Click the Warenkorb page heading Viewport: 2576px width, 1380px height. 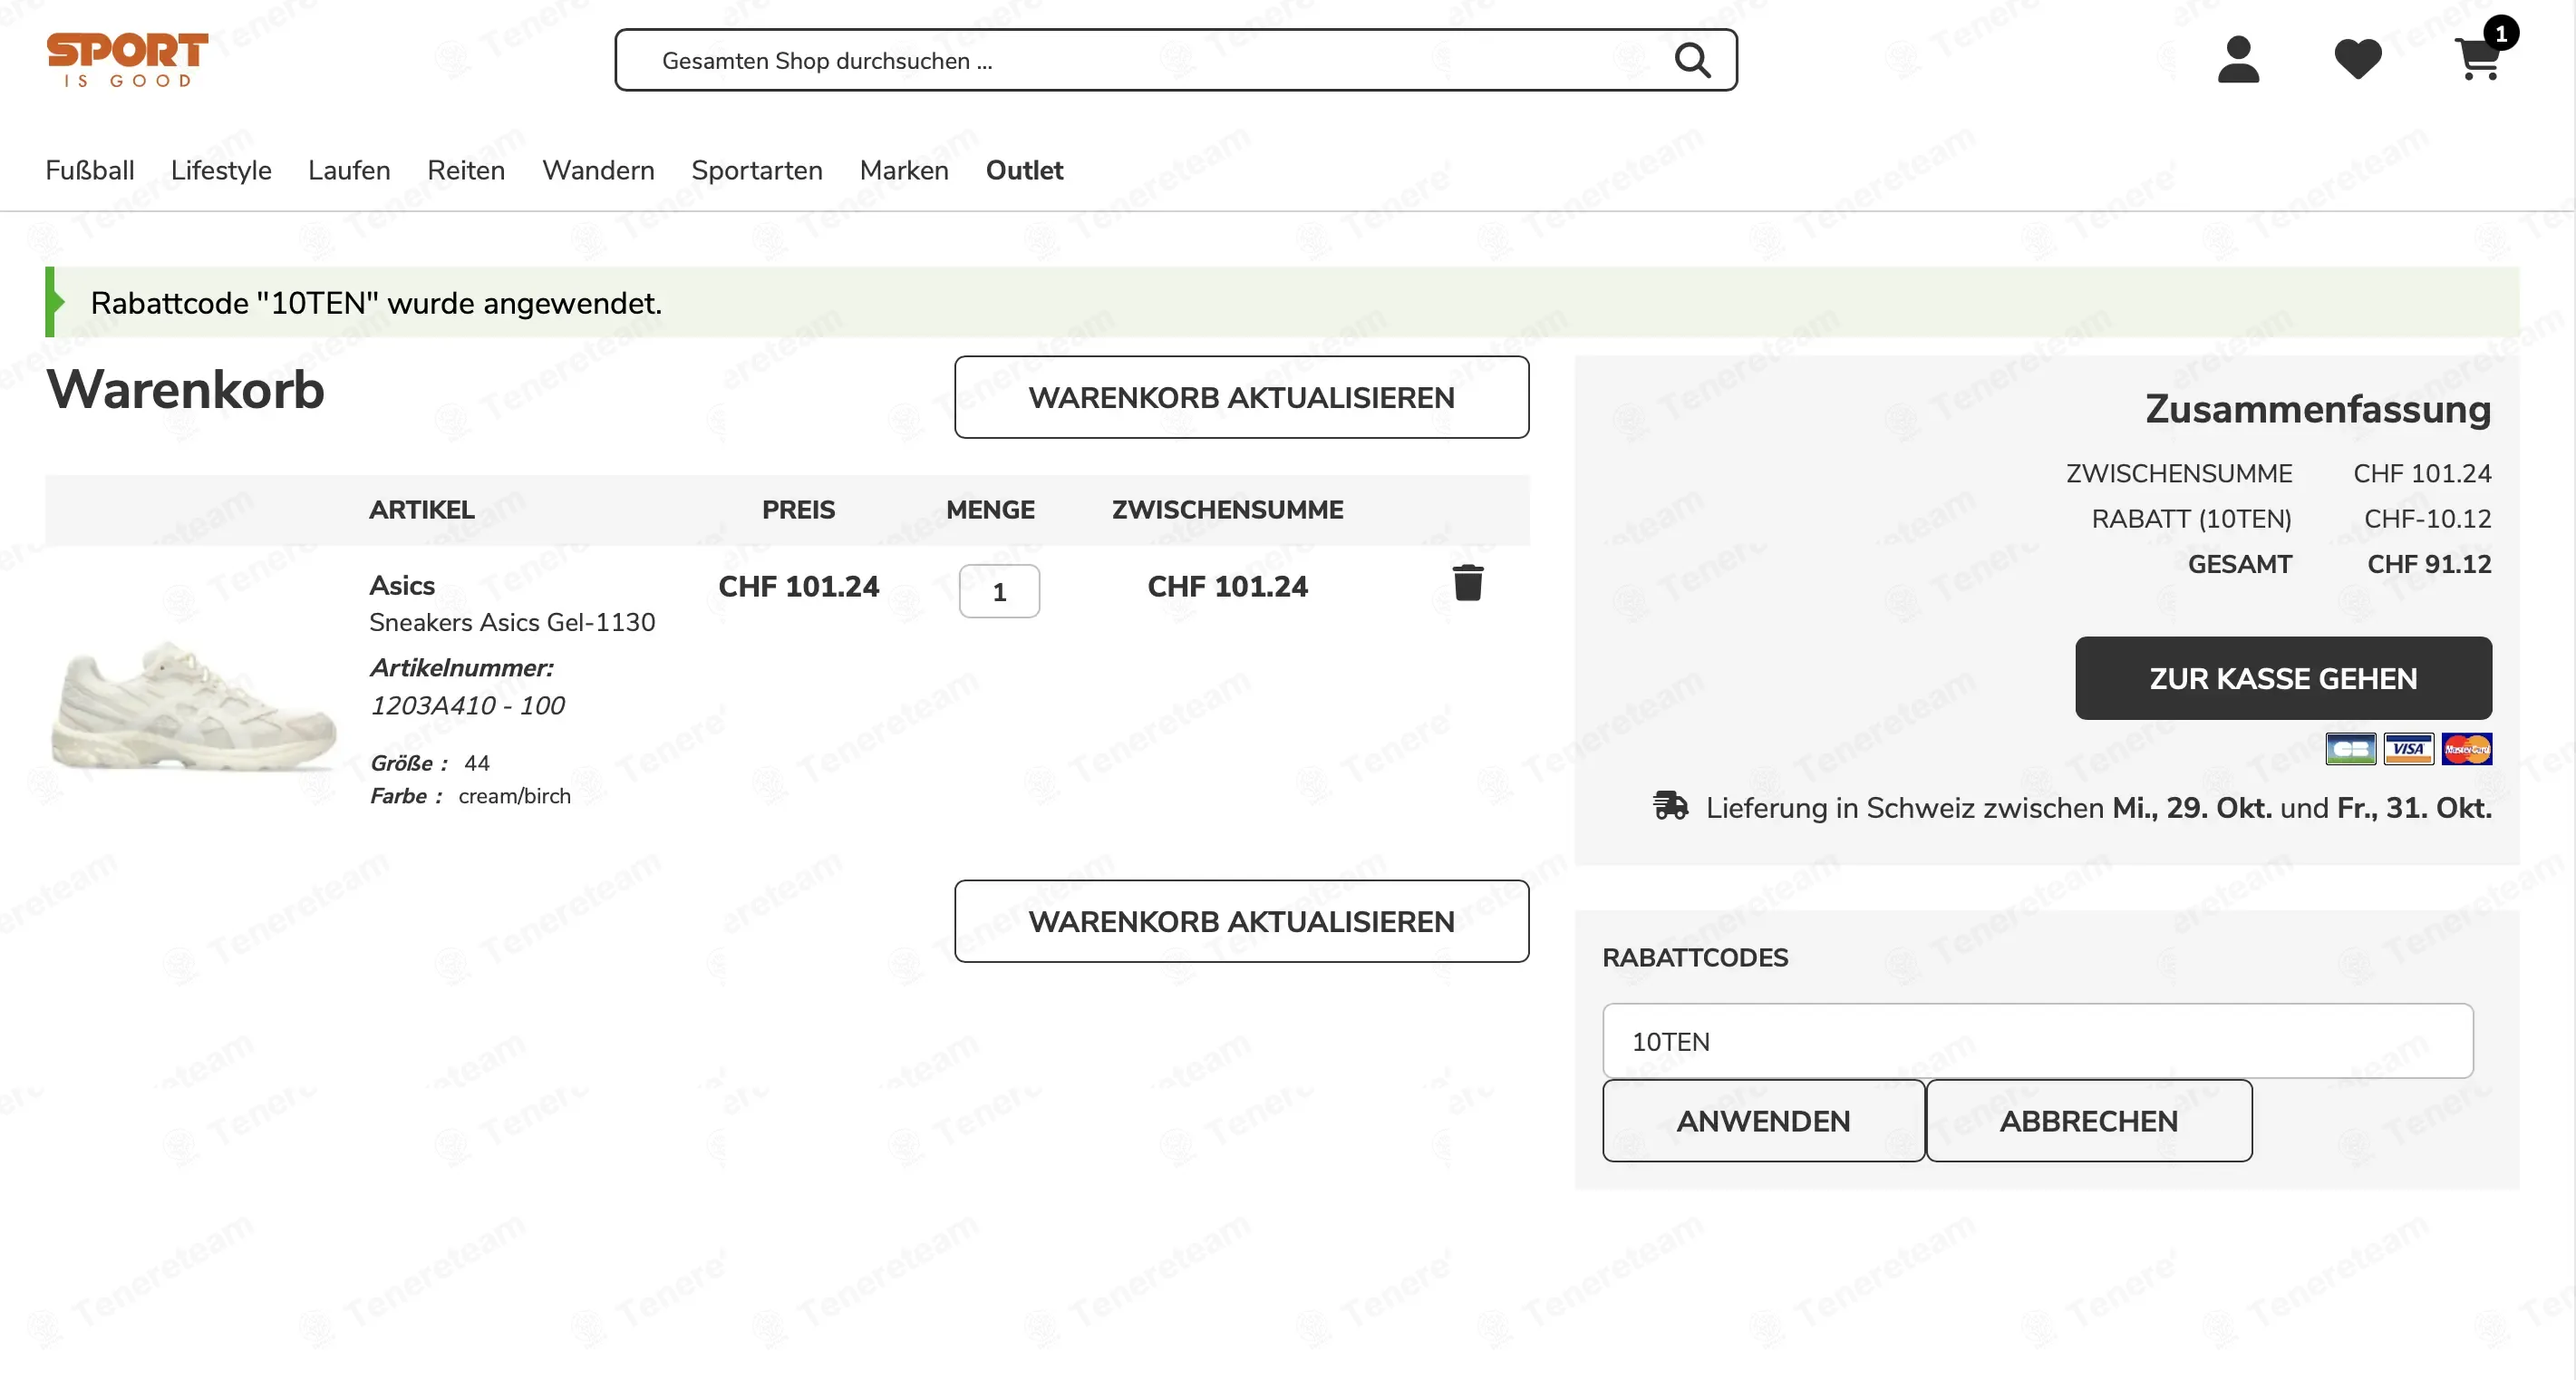185,389
